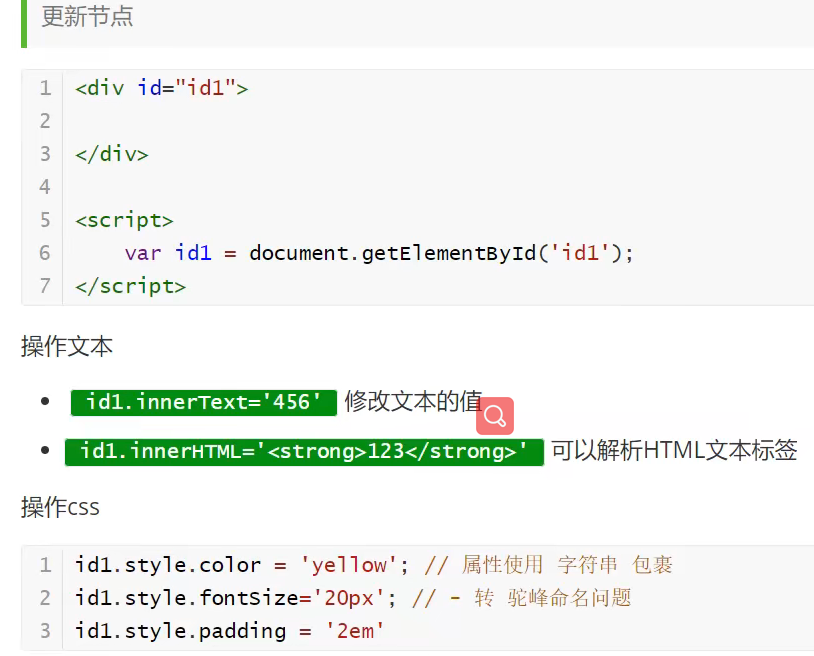Viewport: 814px width, 656px height.
Task: Click the 操作css section title
Action: click(60, 507)
